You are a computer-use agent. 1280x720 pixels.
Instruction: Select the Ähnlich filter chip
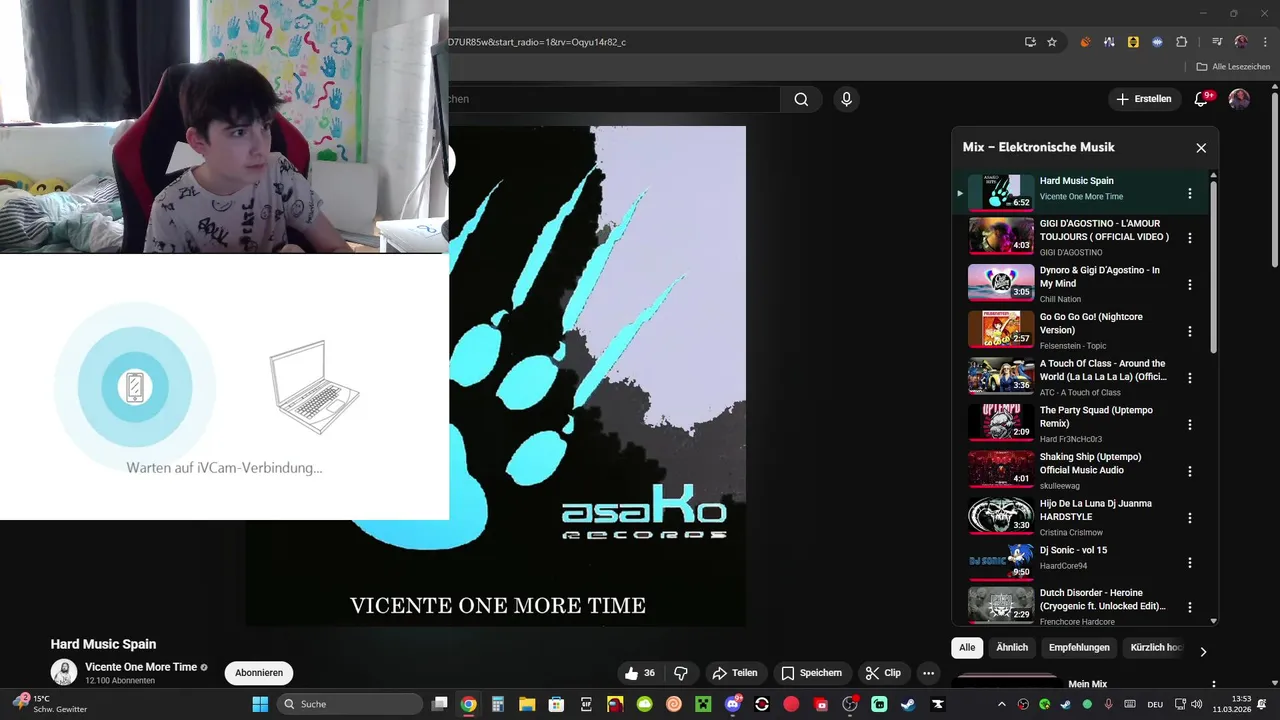coord(1012,648)
